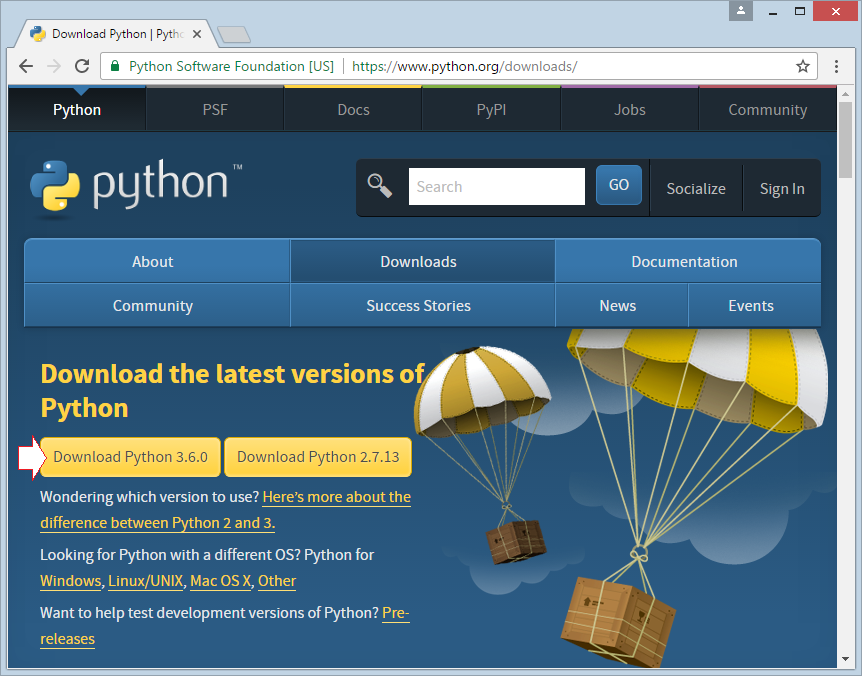The height and width of the screenshot is (676, 862).
Task: Click the Python Software Foundation [US] label
Action: coord(231,67)
